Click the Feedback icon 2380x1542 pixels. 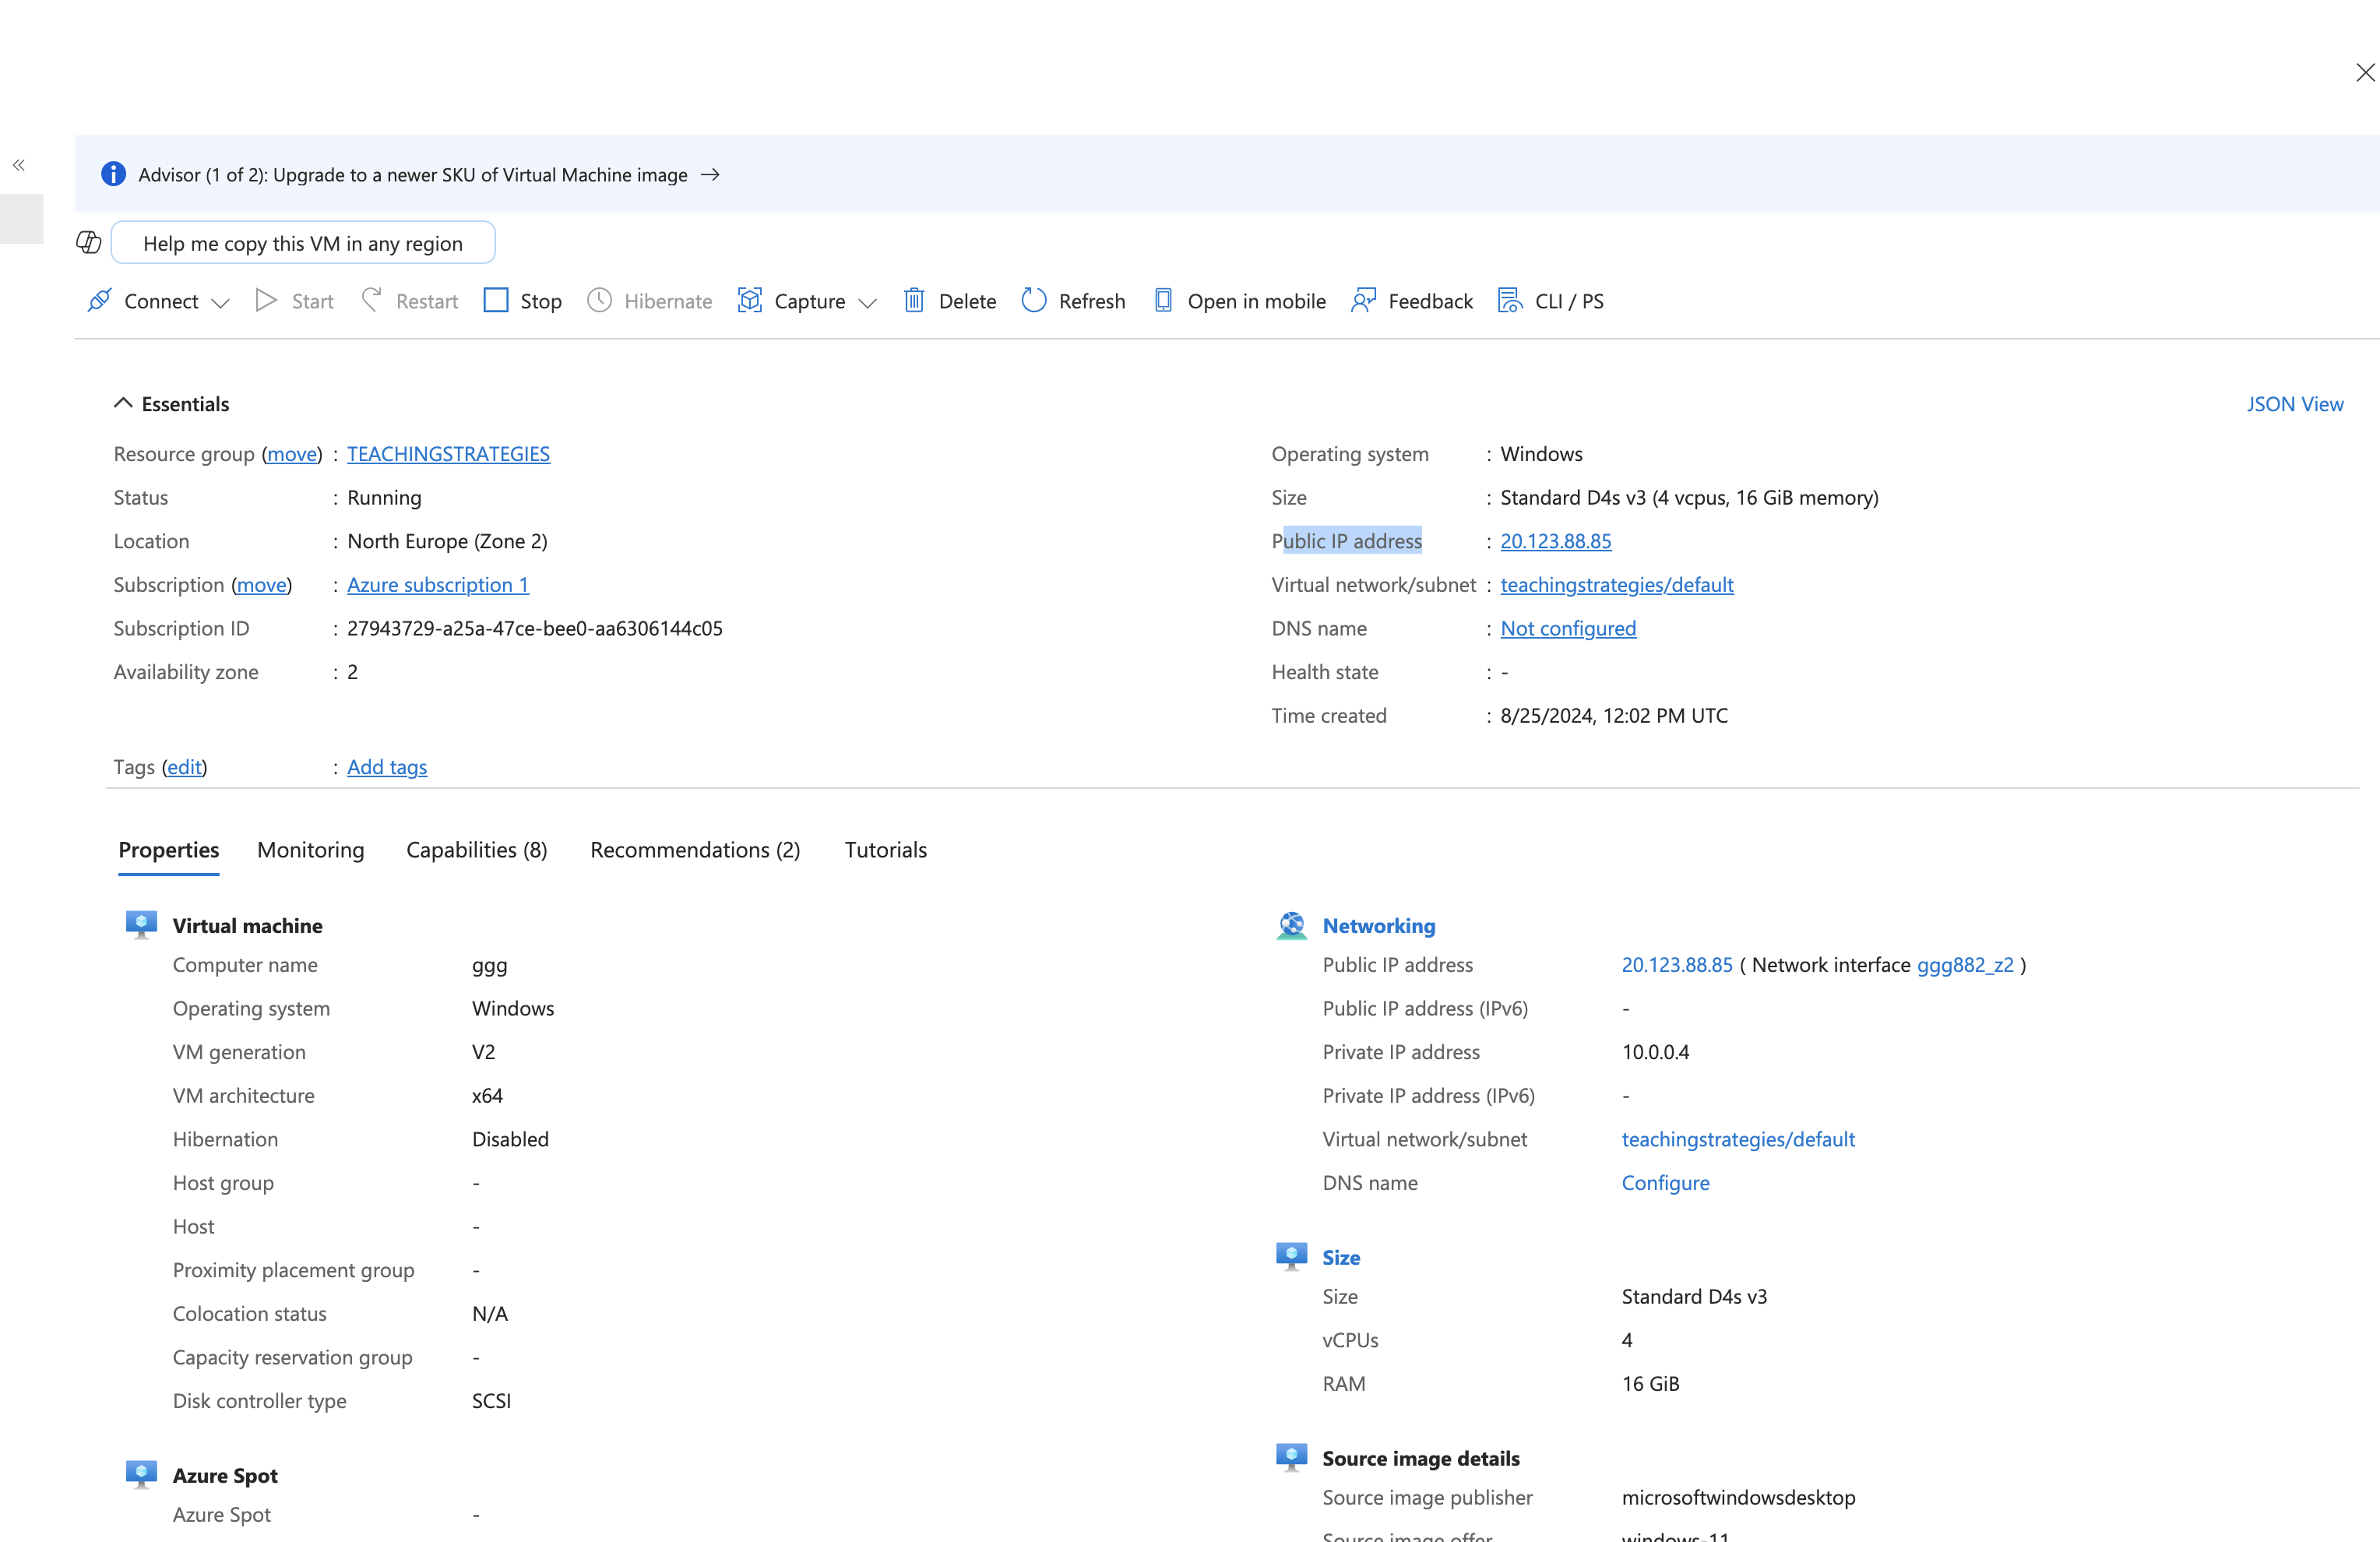coord(1363,300)
